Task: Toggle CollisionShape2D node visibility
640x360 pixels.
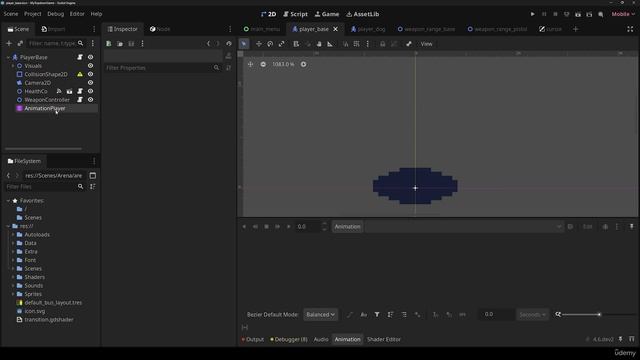Action: [91, 74]
